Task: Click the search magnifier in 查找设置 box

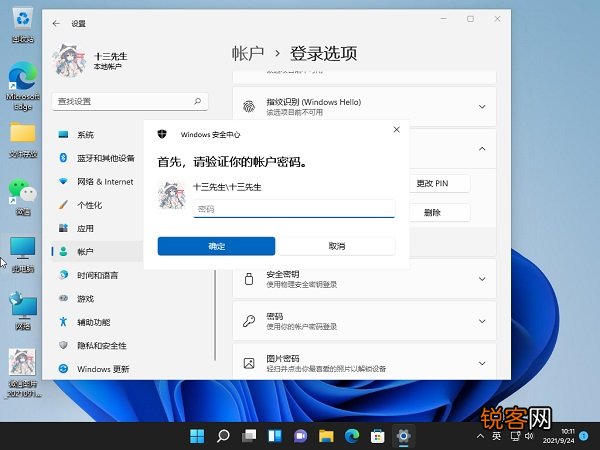Action: pos(197,101)
